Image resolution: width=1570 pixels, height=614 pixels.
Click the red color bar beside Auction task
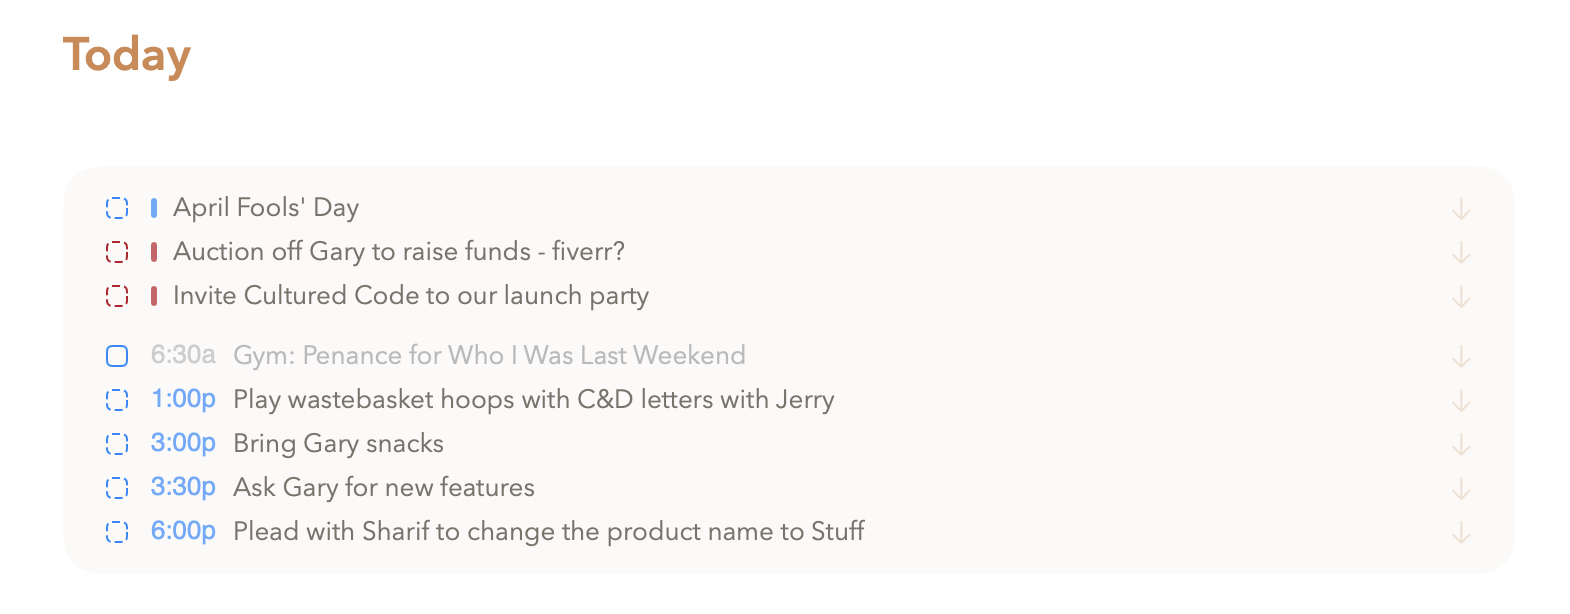pyautogui.click(x=154, y=252)
